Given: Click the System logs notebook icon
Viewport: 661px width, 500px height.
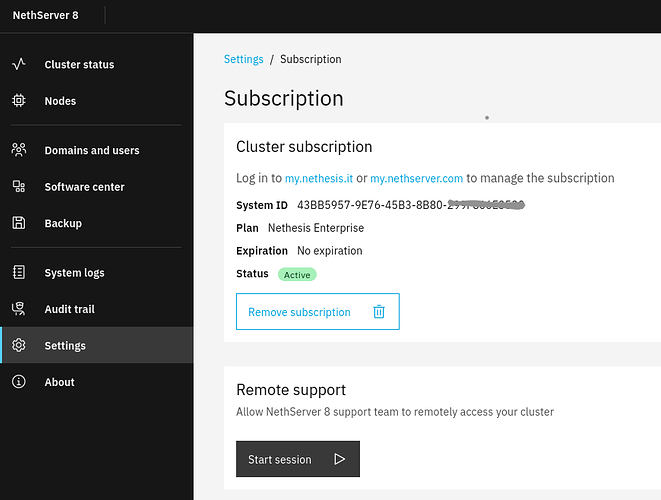Looking at the screenshot, I should tap(19, 272).
